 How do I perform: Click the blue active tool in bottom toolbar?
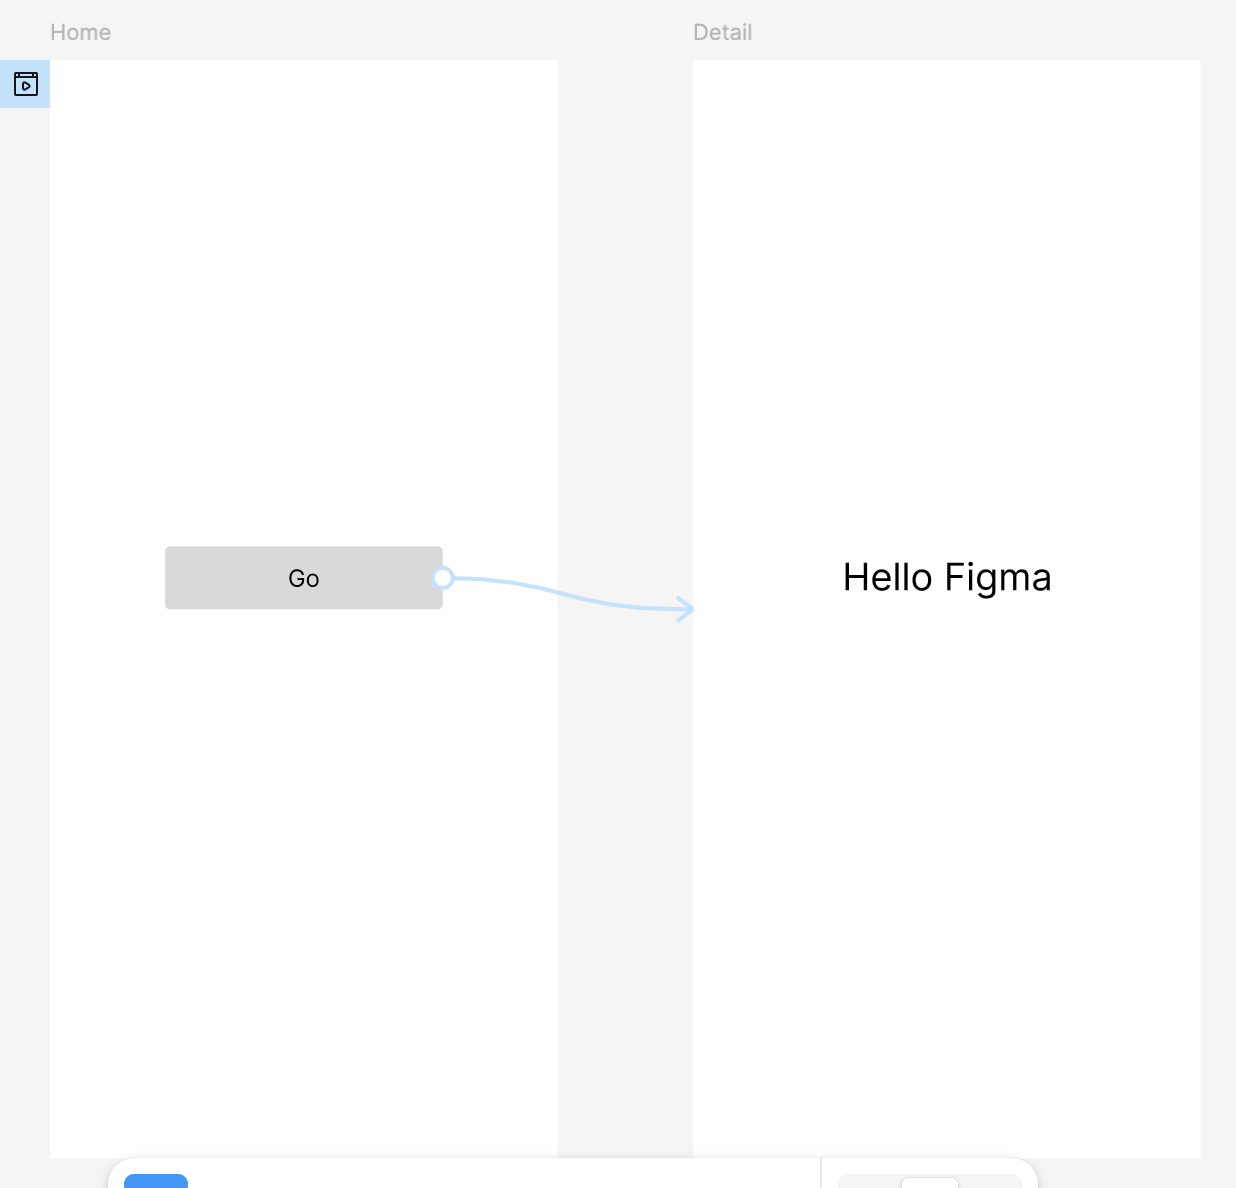[156, 1180]
